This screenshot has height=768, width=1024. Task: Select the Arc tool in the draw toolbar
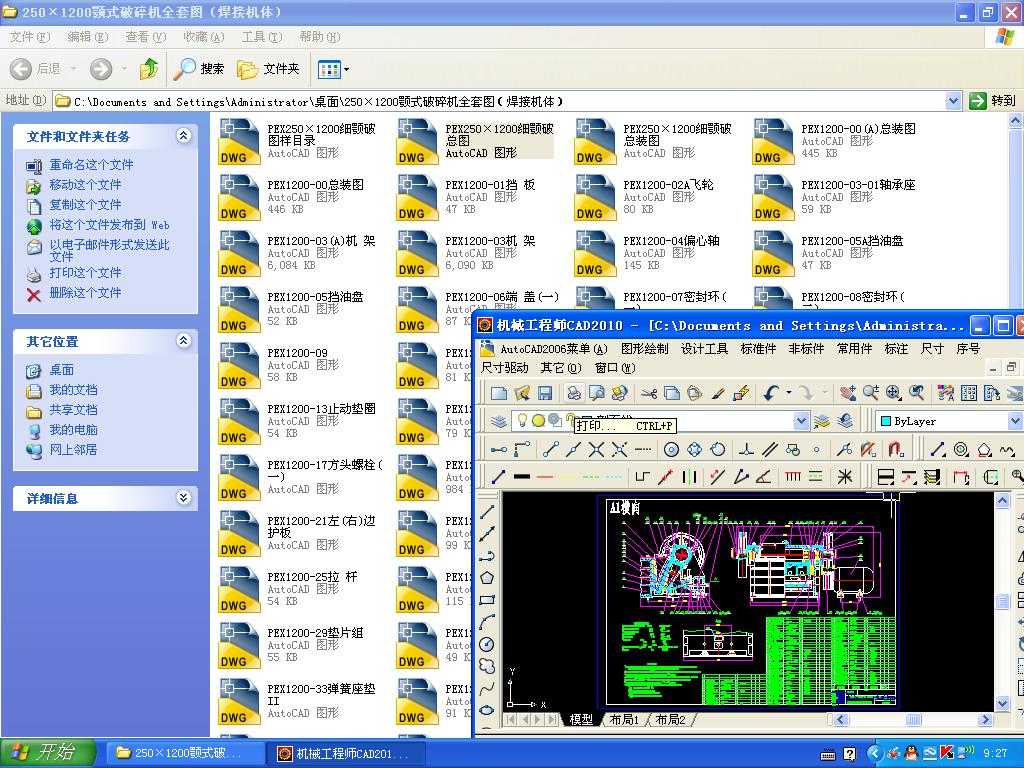pos(487,622)
